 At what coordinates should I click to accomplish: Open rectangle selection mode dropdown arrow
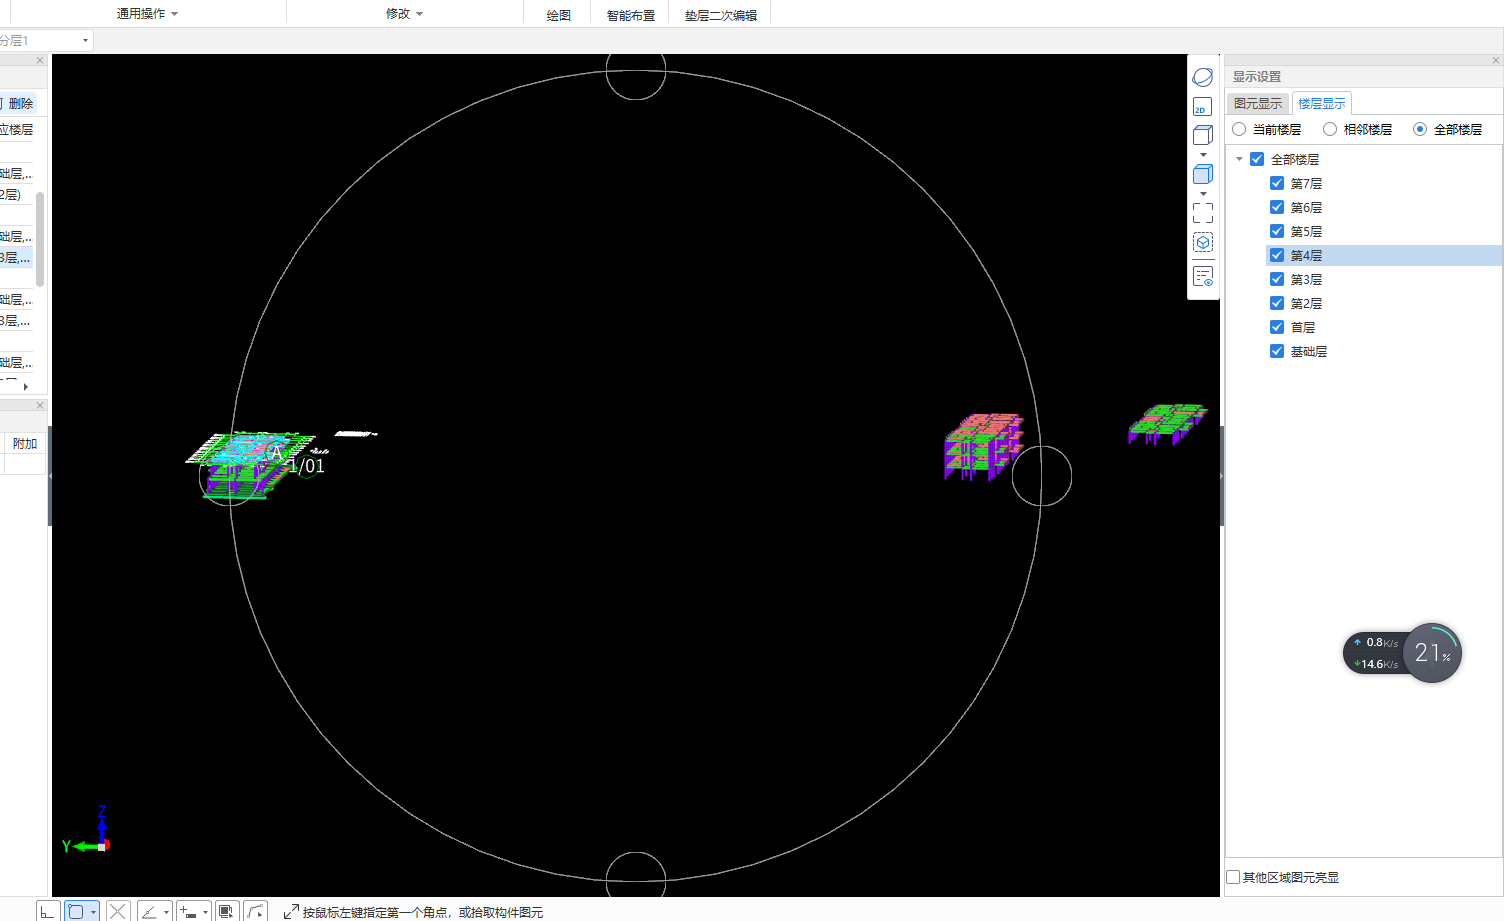[93, 912]
